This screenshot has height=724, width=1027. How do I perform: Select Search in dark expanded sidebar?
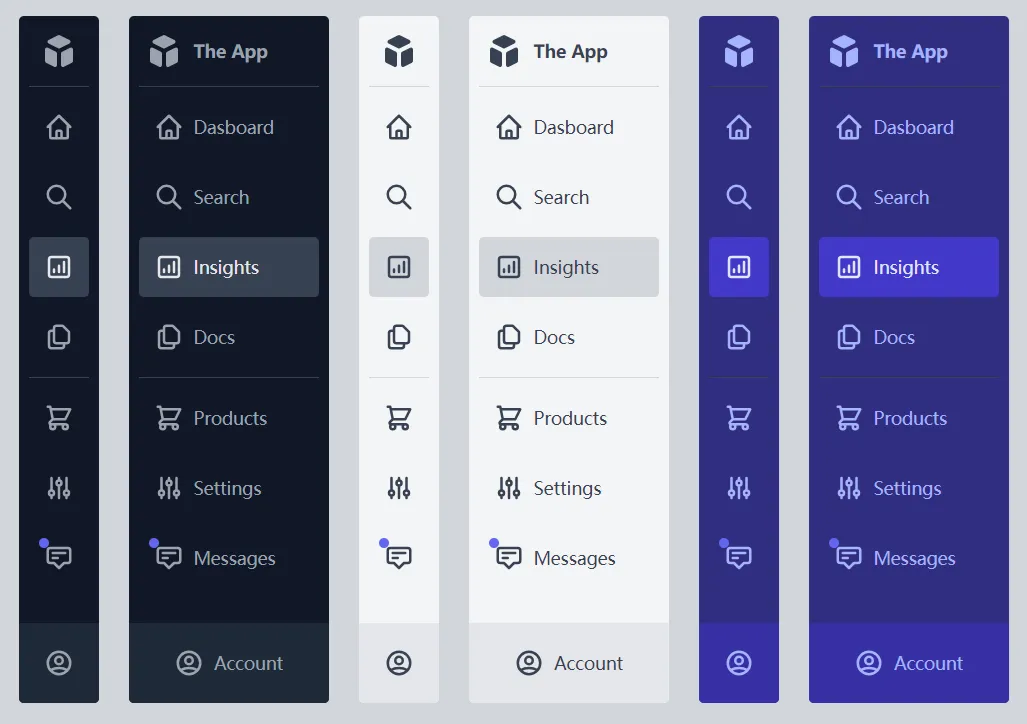[229, 197]
